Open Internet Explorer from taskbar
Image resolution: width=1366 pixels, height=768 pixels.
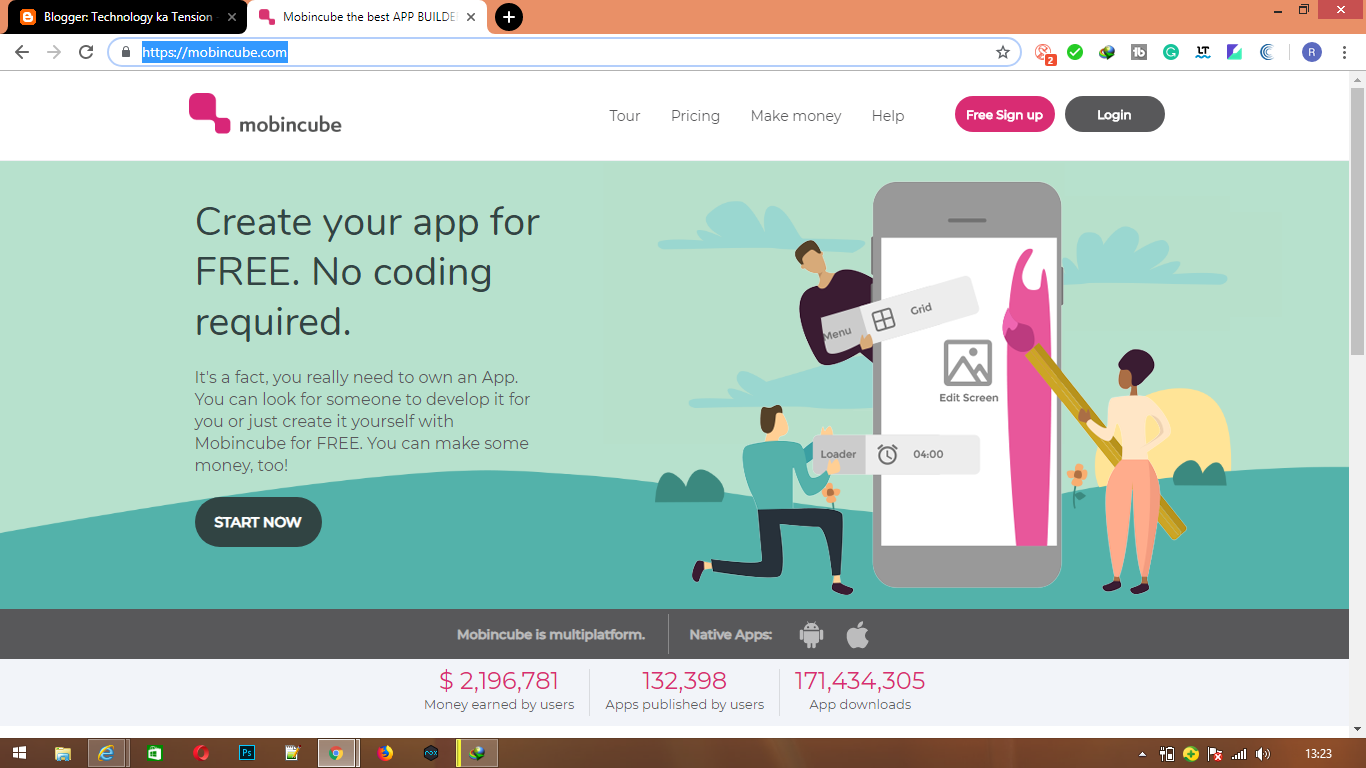point(107,753)
